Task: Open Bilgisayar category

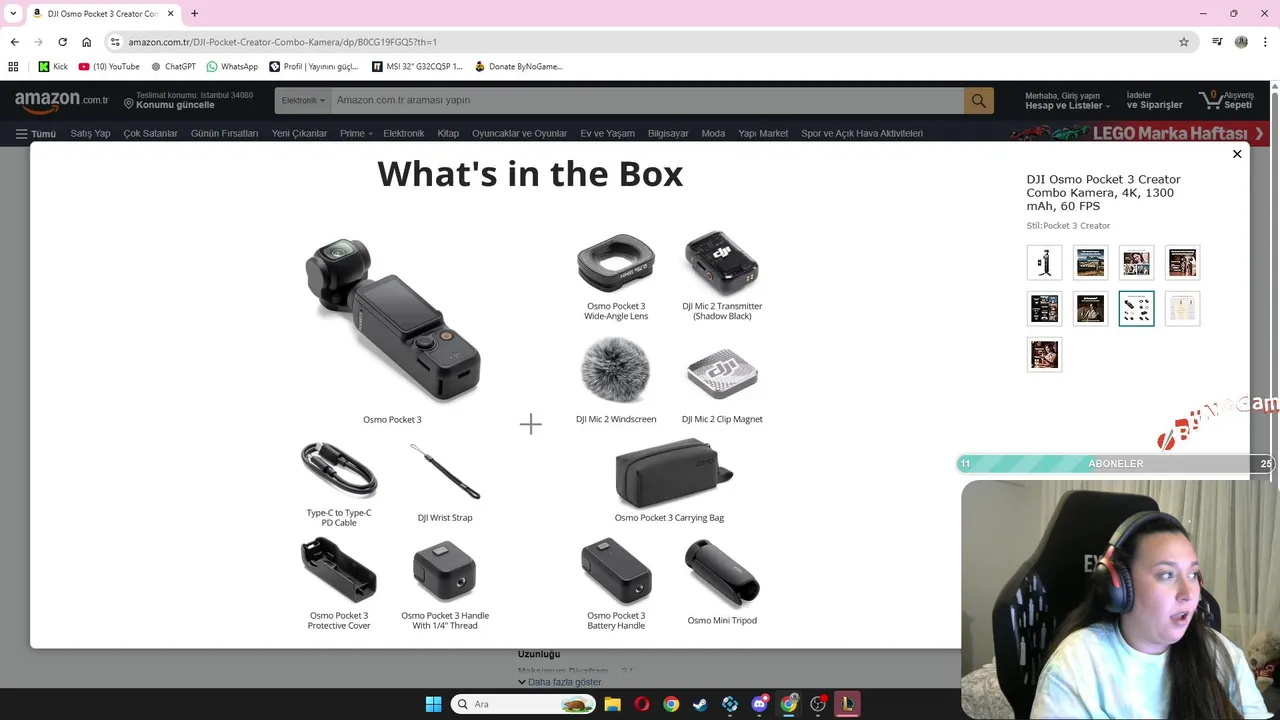Action: pos(668,133)
